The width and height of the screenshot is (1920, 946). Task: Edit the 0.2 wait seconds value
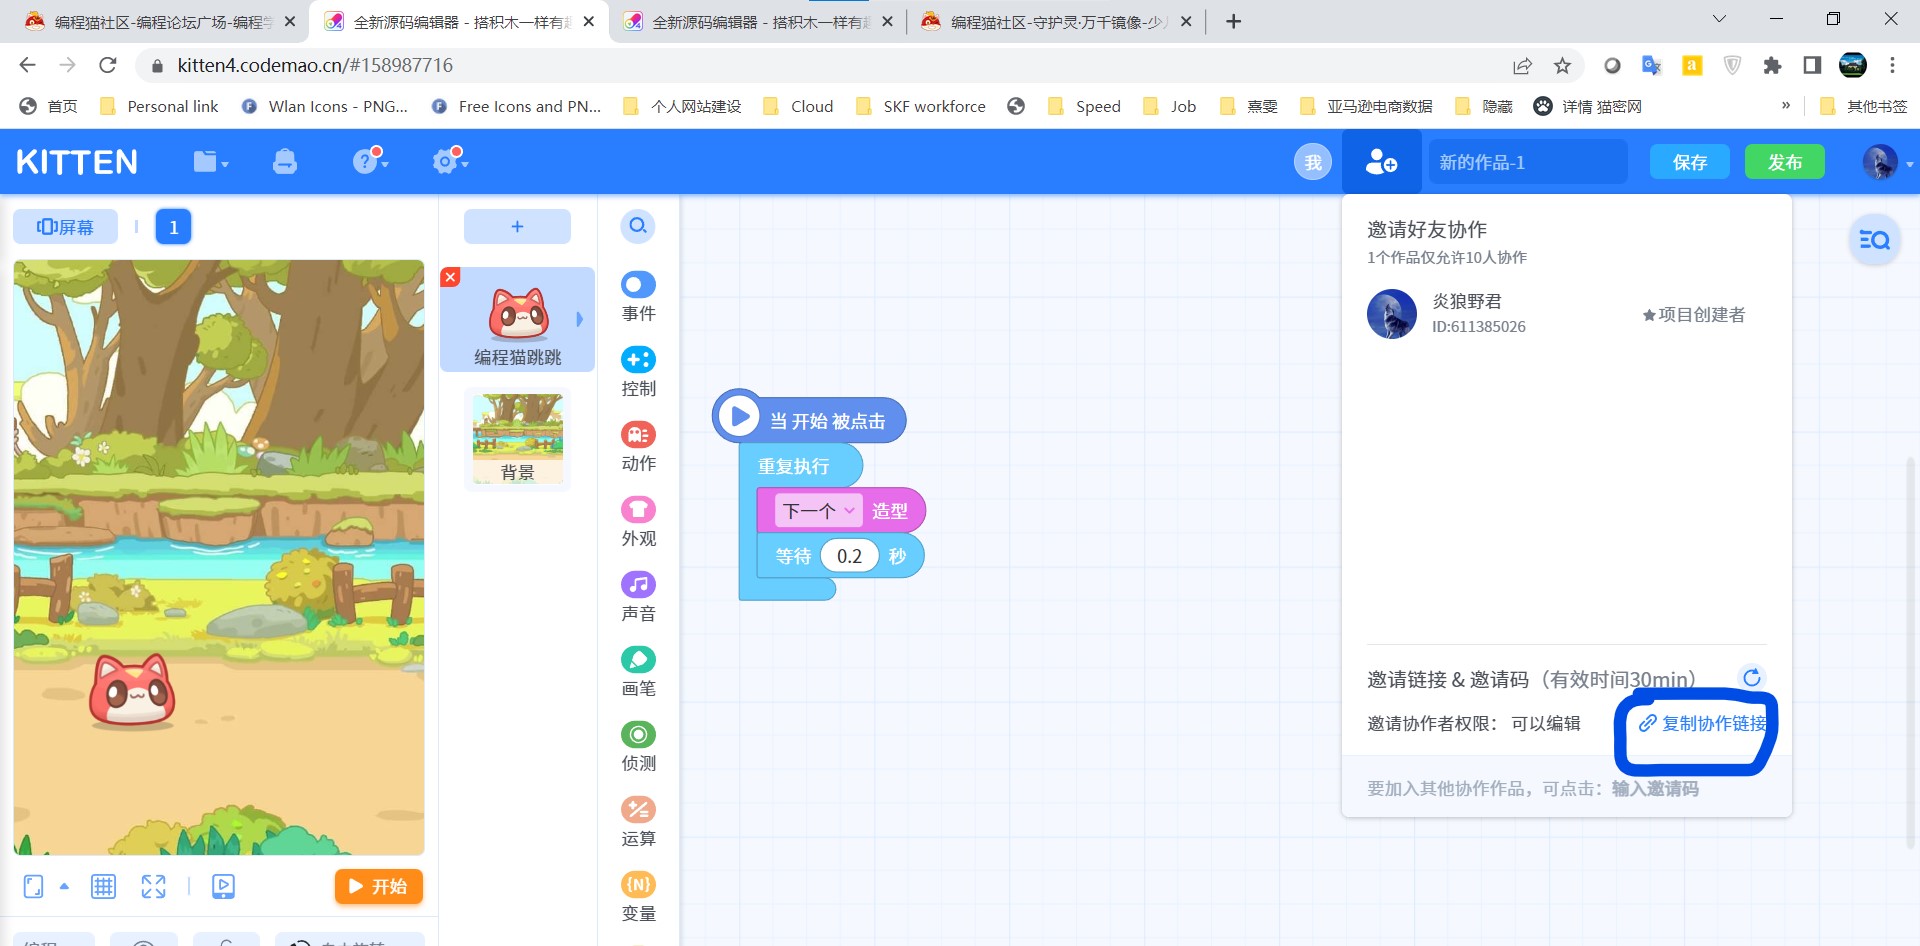coord(849,556)
